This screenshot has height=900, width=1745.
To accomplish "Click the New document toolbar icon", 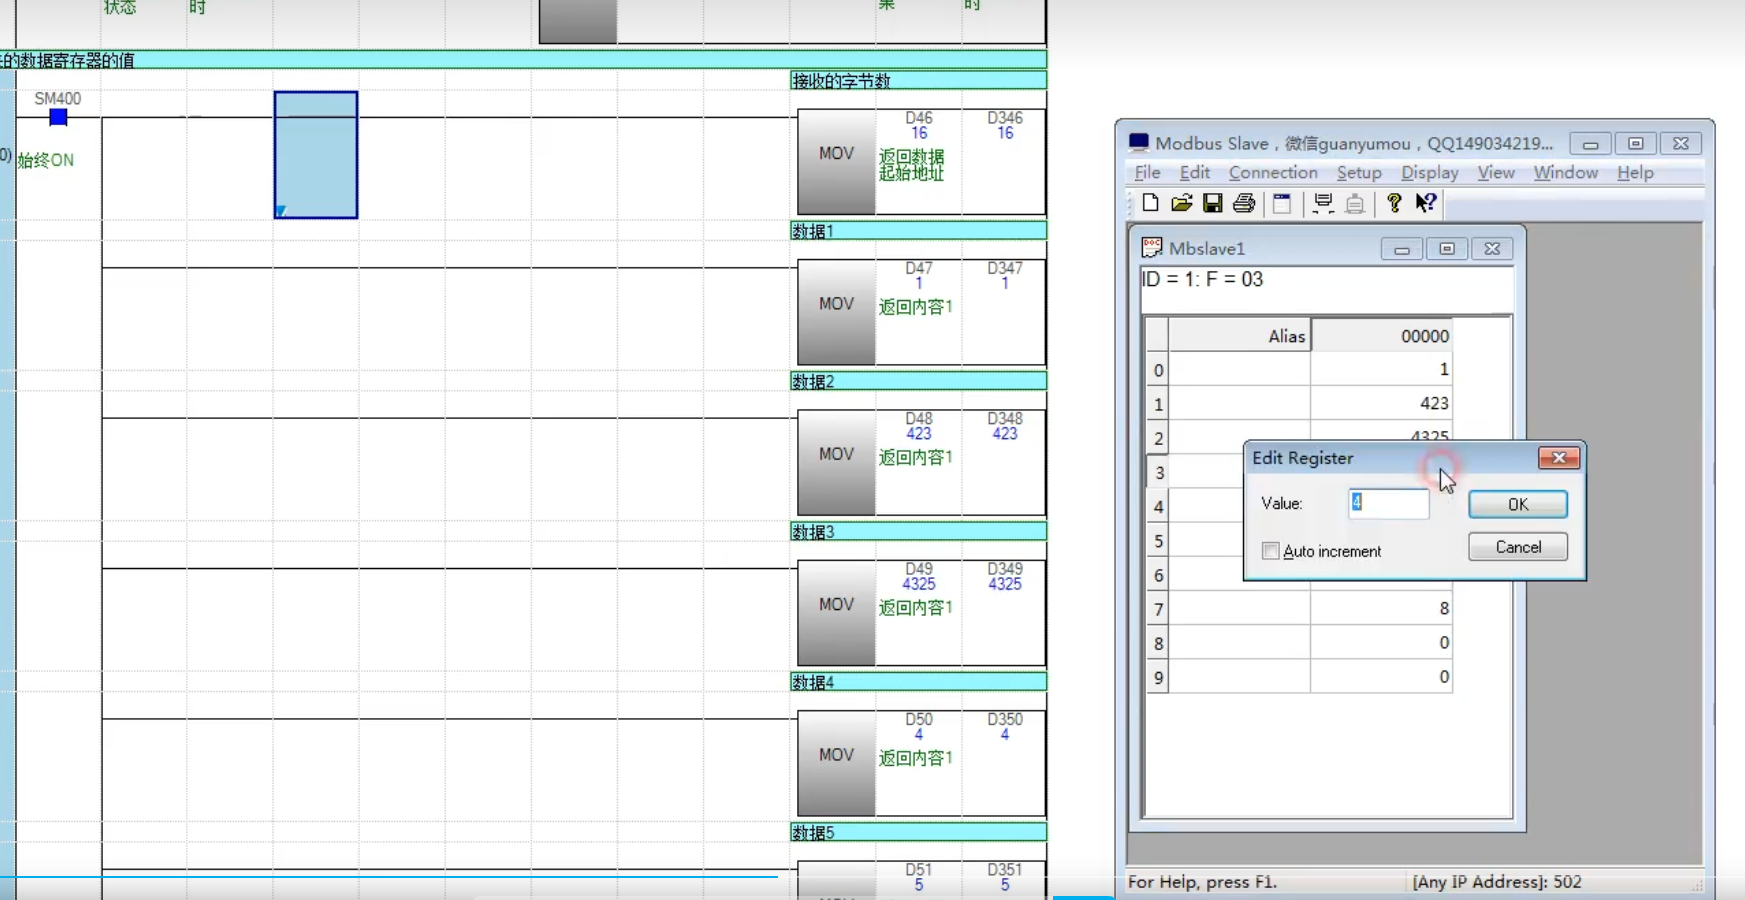I will (x=1150, y=203).
